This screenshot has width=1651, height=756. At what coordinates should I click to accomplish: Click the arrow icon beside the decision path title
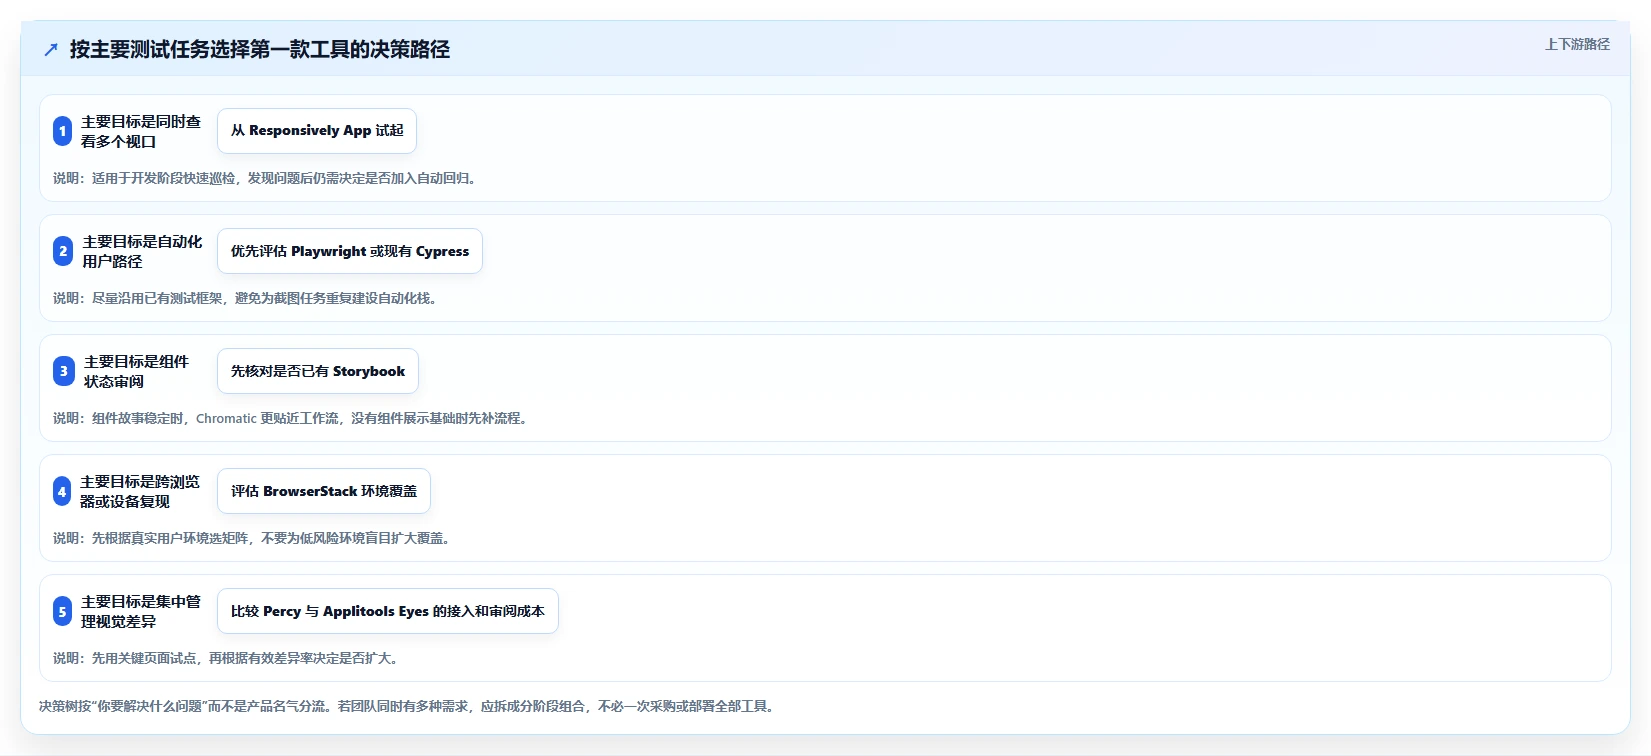51,49
